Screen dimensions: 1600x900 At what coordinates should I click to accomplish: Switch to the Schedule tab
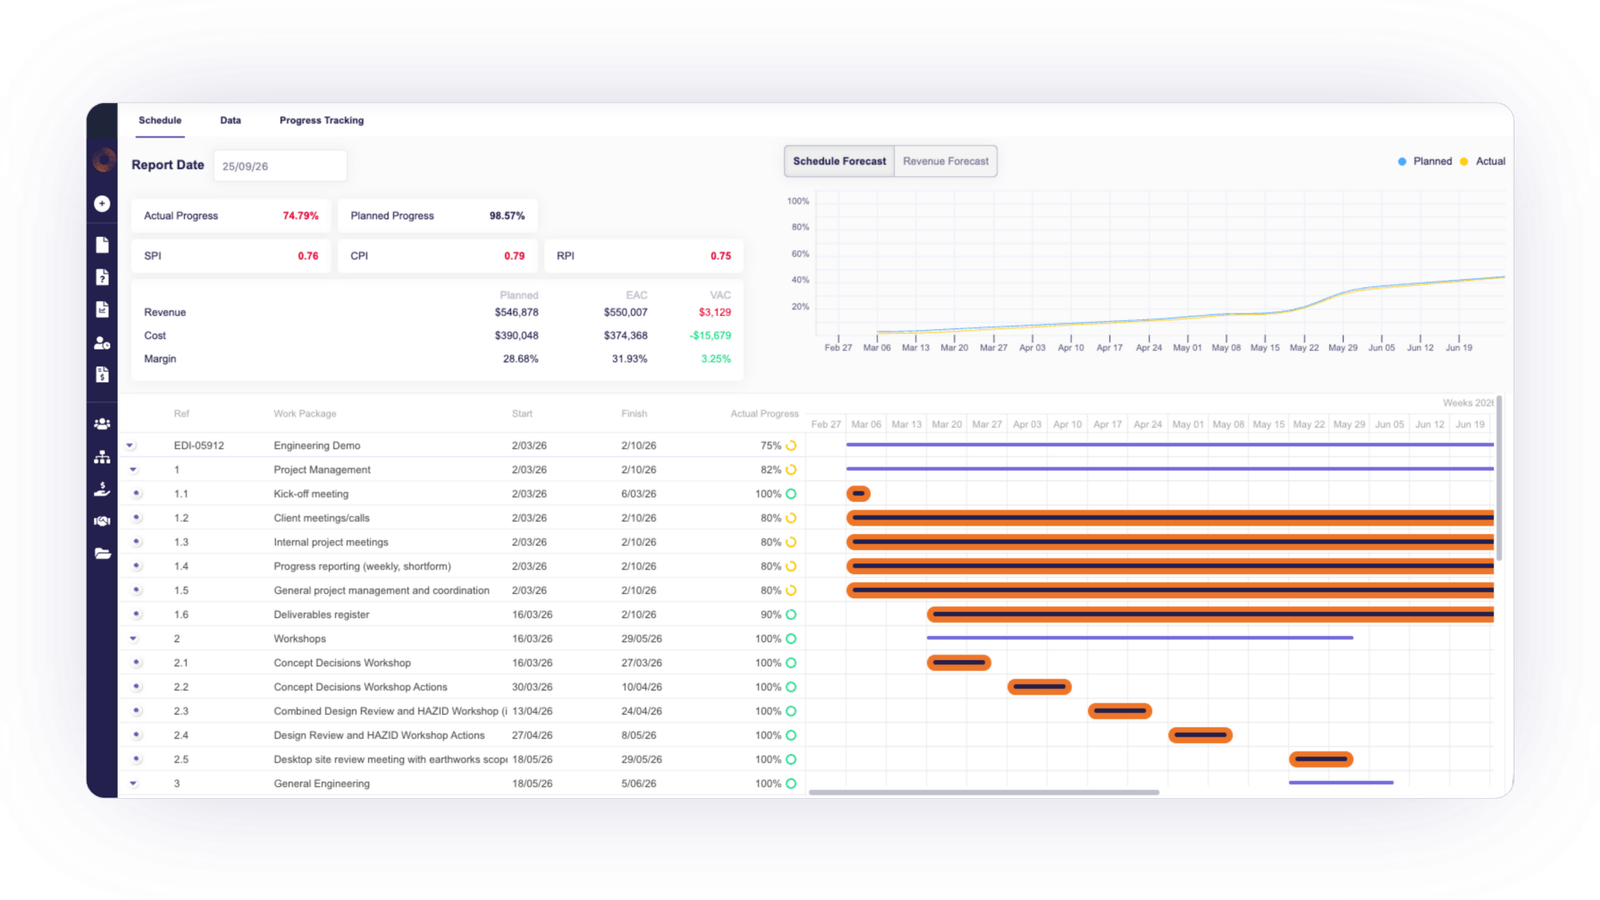[x=160, y=120]
